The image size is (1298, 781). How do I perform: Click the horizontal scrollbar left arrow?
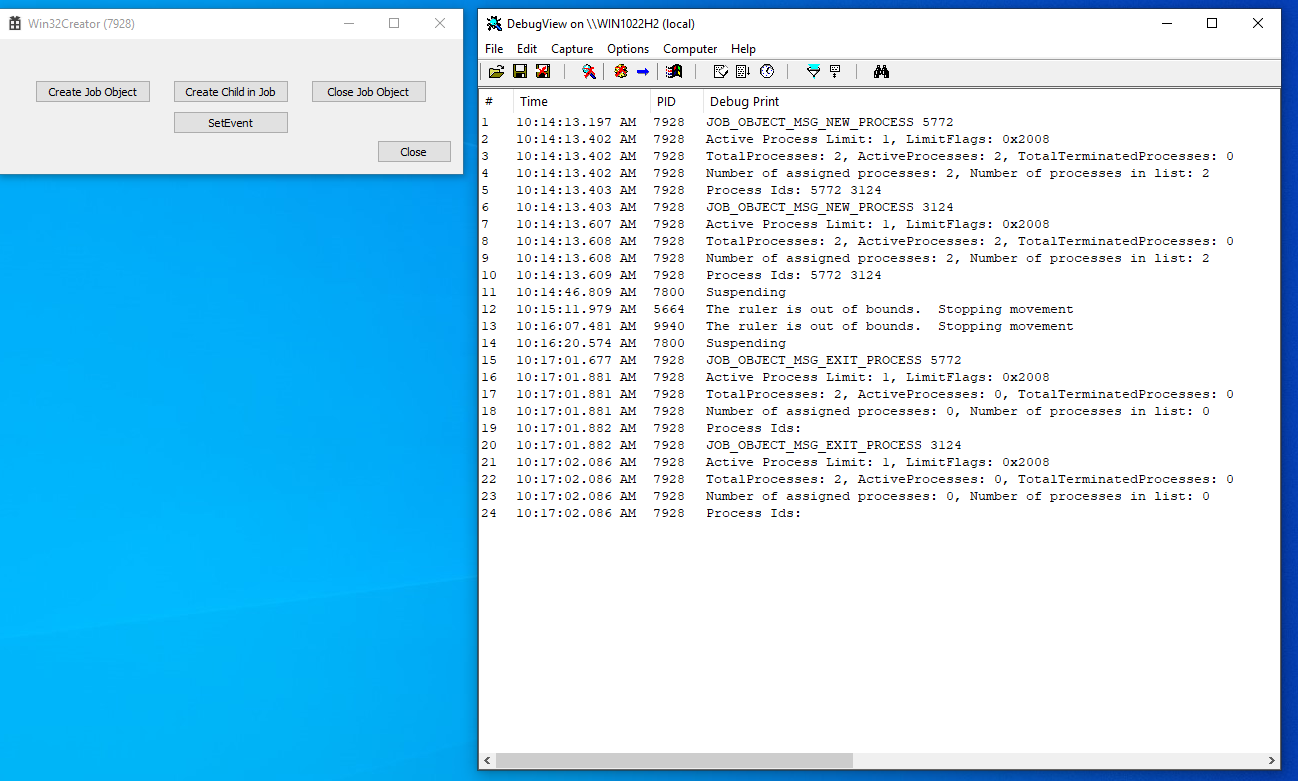coord(487,761)
